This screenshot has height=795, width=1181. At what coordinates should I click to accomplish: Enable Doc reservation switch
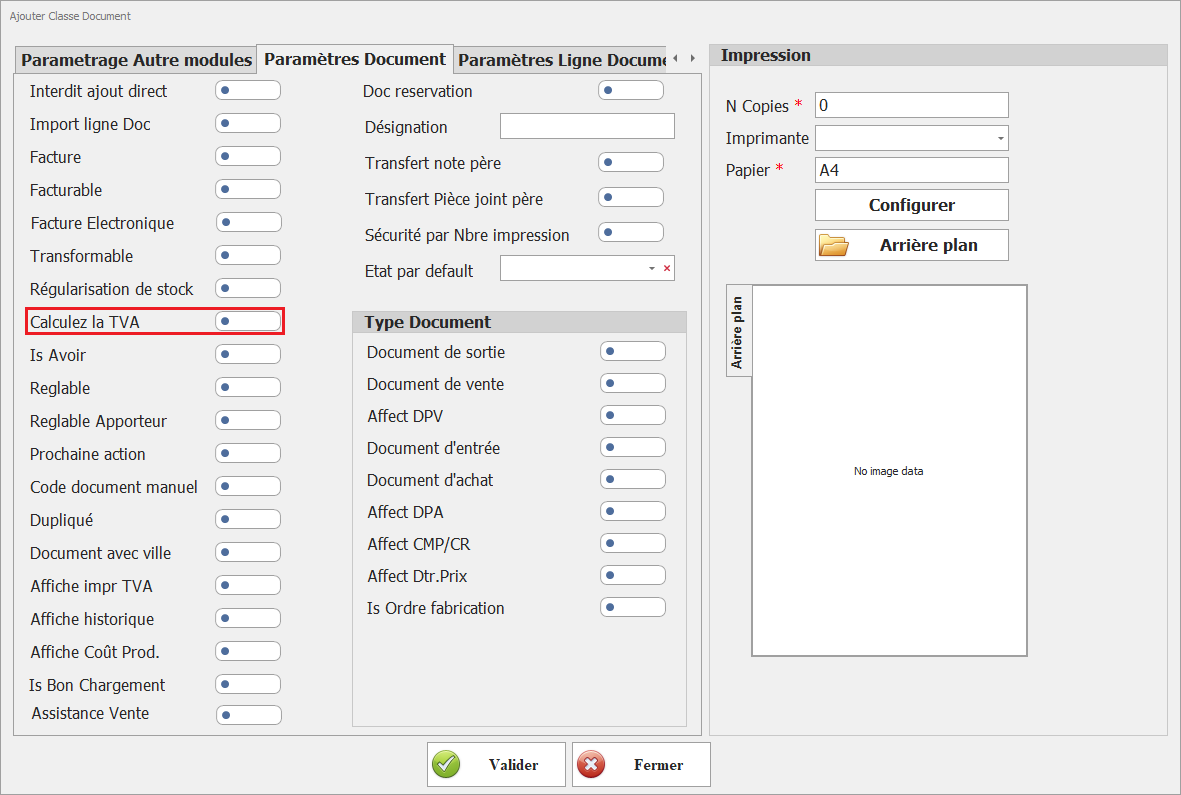[631, 90]
